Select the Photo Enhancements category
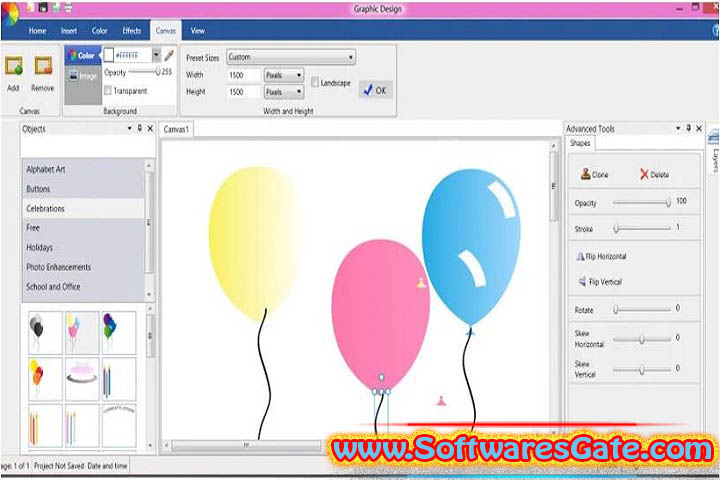720x480 pixels. coord(84,267)
